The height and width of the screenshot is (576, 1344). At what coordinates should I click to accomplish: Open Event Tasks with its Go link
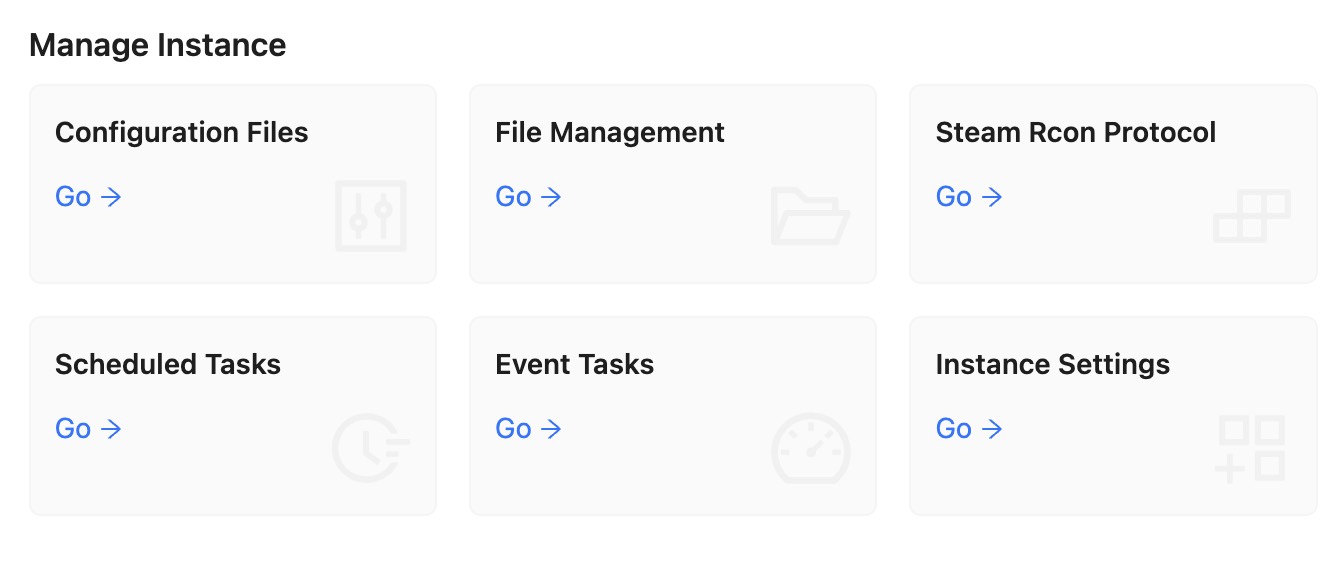point(528,429)
